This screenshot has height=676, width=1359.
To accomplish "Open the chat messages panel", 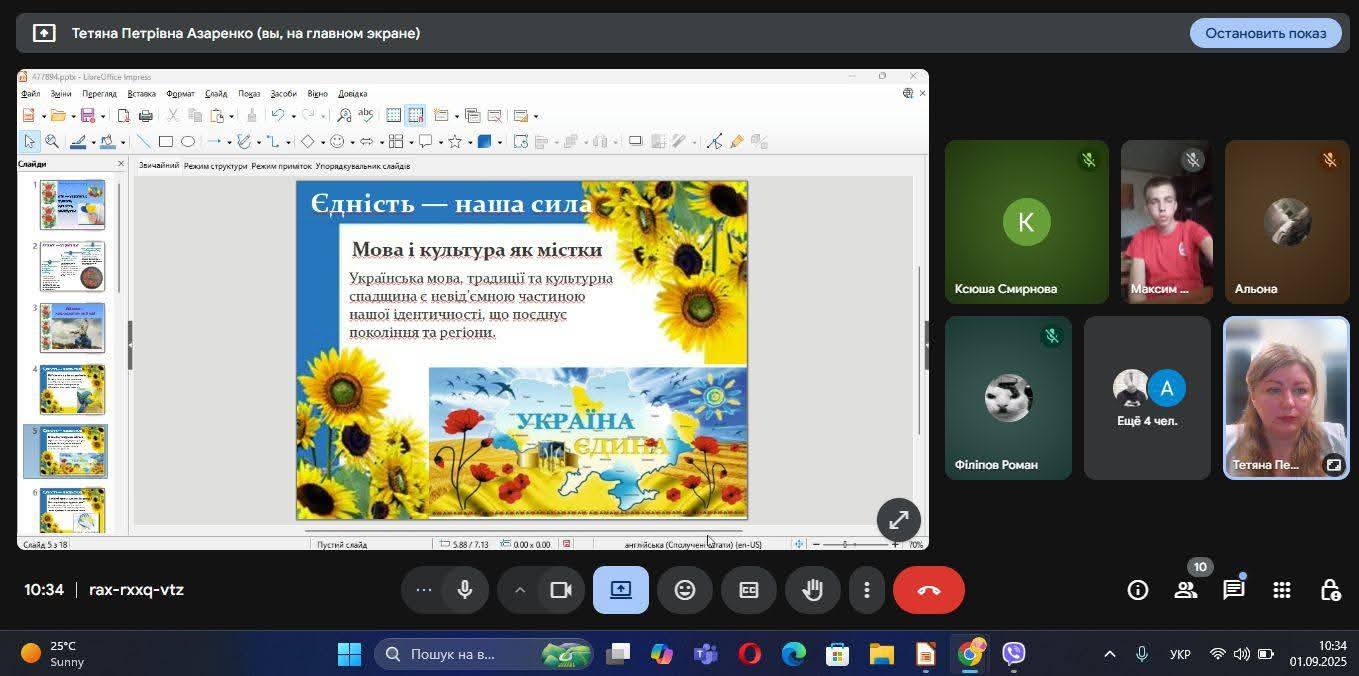I will [1234, 590].
